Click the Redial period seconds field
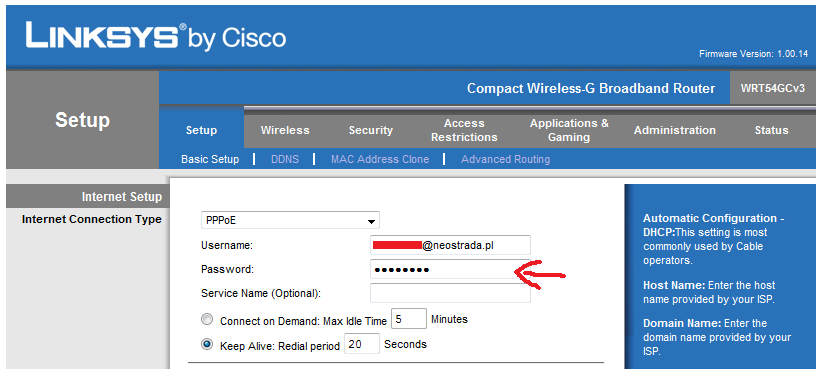Image resolution: width=823 pixels, height=369 pixels. pos(362,344)
